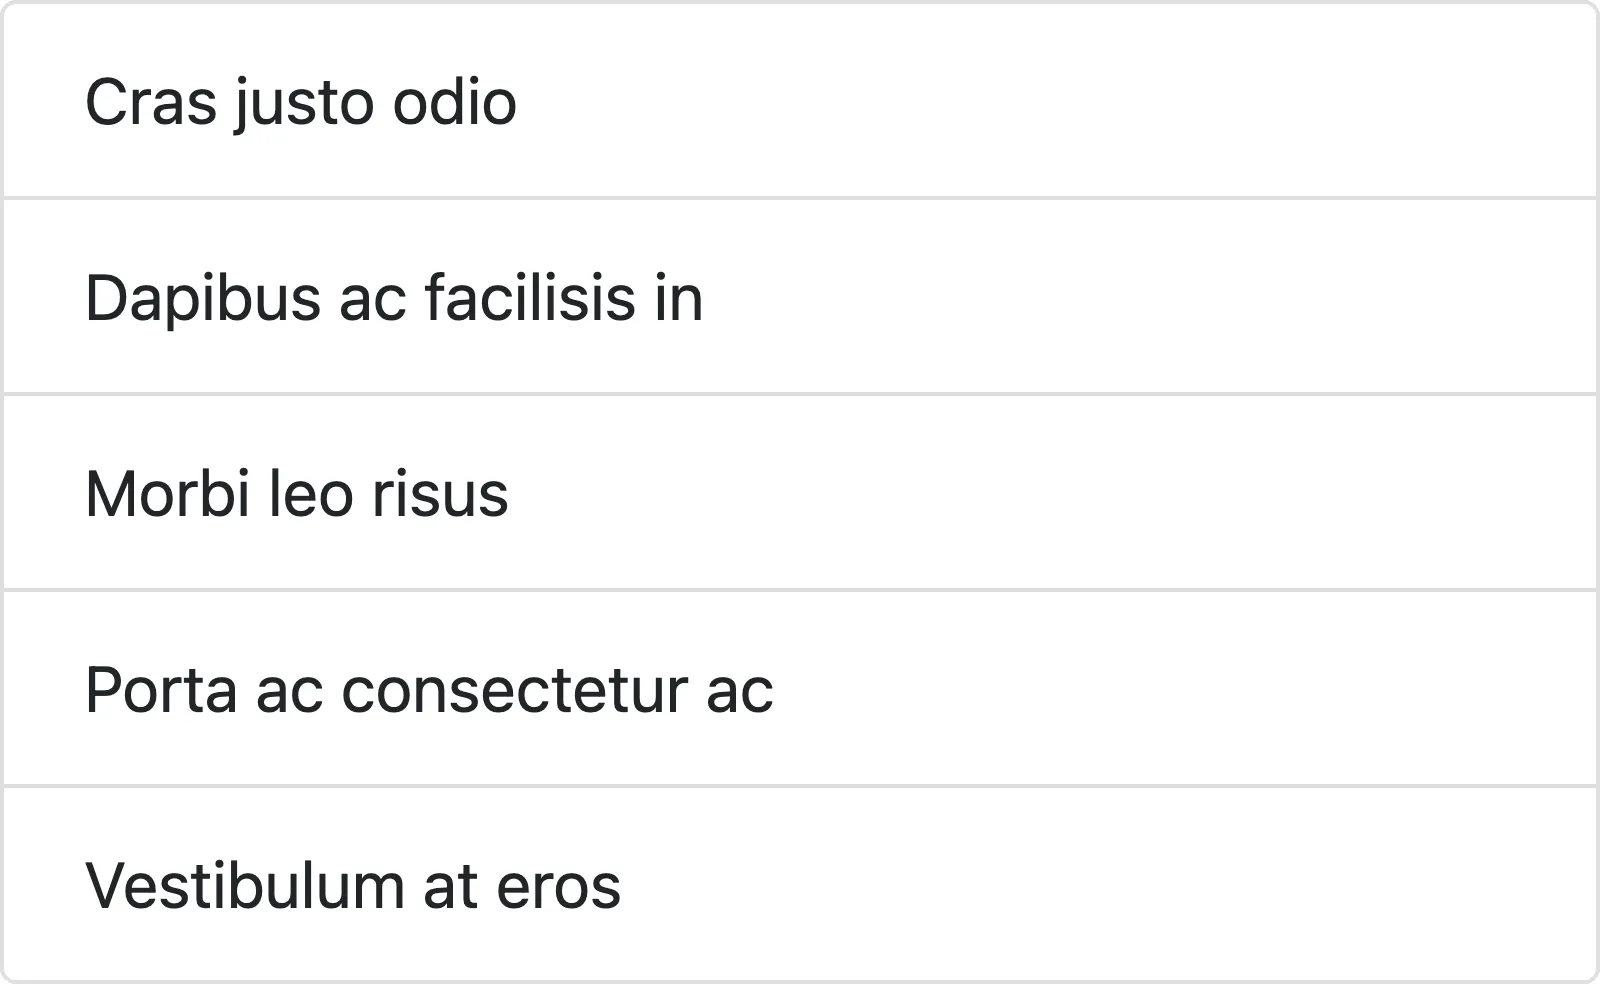Click the word "at" in the last row
This screenshot has width=1600, height=984.
(449, 888)
